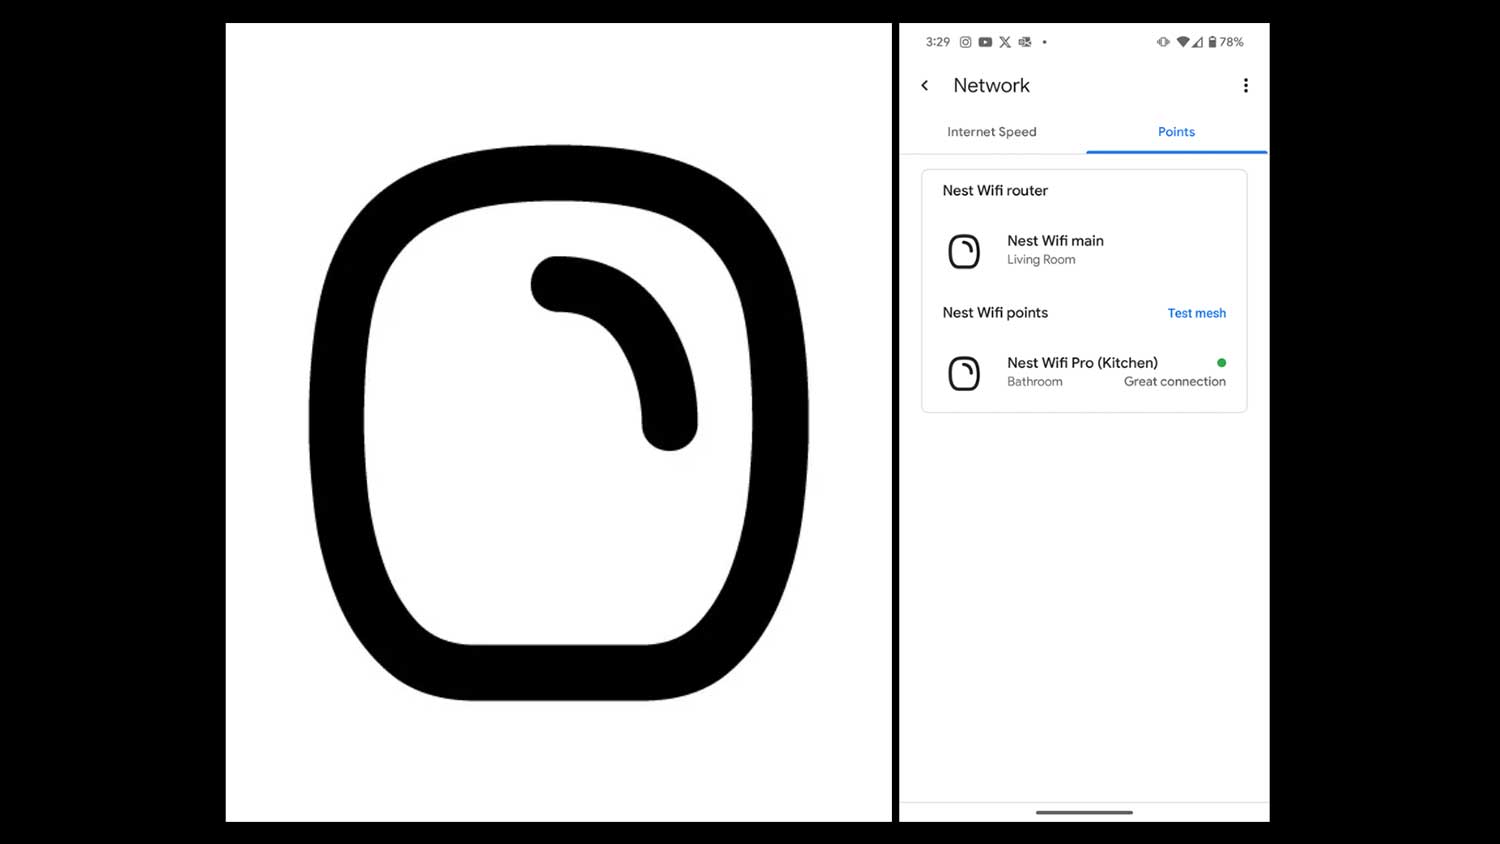Click the point icon beside Nest Wifi Pro (Kitchen)
1500x844 pixels.
coord(964,373)
